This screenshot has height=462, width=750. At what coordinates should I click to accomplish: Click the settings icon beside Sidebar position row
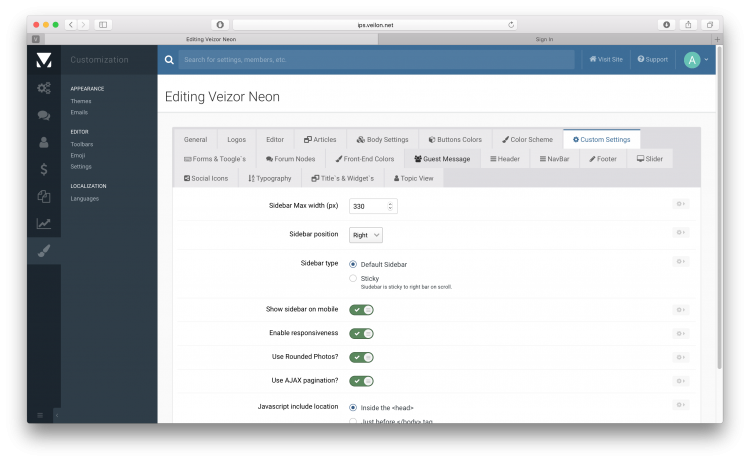tap(680, 232)
